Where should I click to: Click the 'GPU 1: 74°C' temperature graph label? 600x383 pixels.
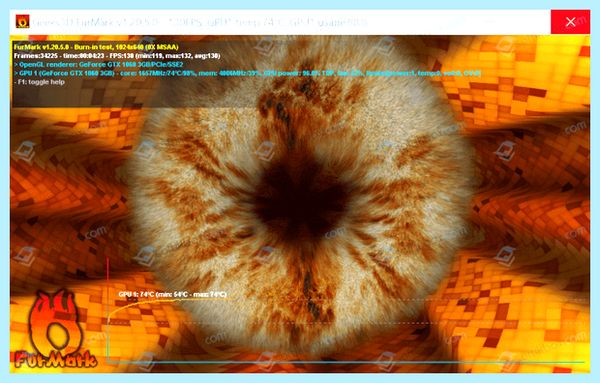coord(172,294)
